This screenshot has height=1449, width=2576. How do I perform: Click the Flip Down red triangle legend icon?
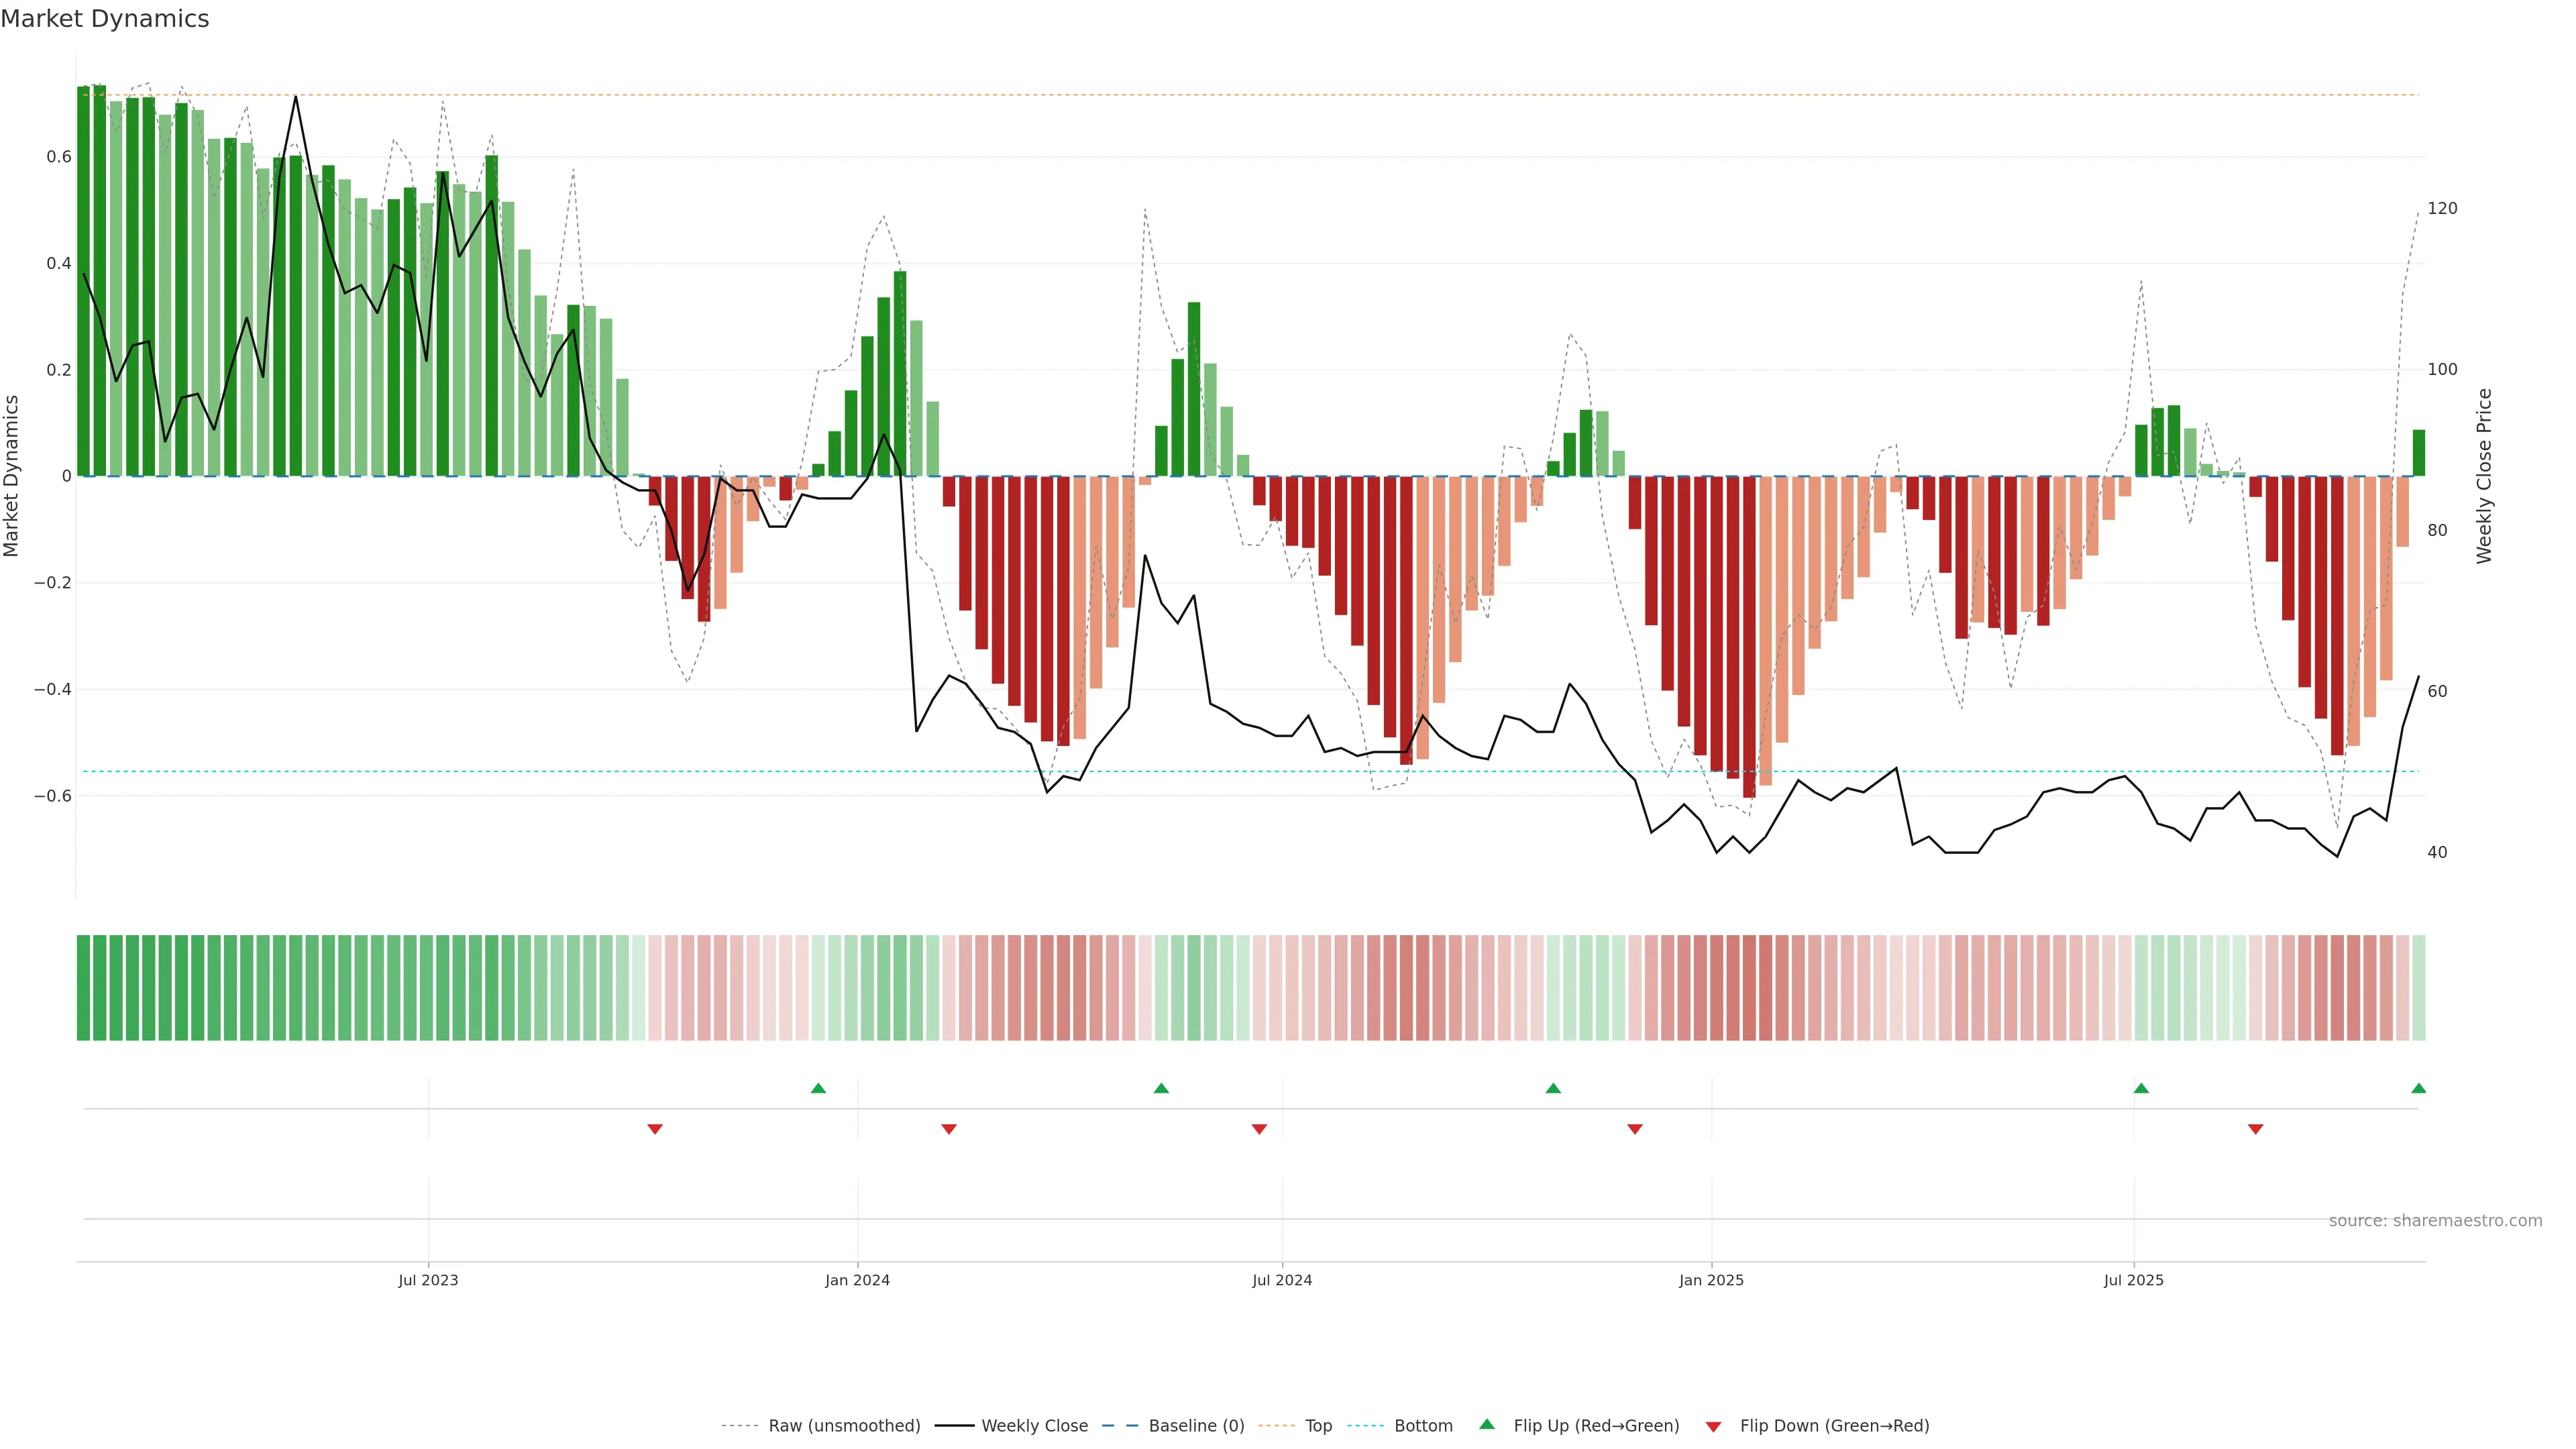pyautogui.click(x=1713, y=1426)
